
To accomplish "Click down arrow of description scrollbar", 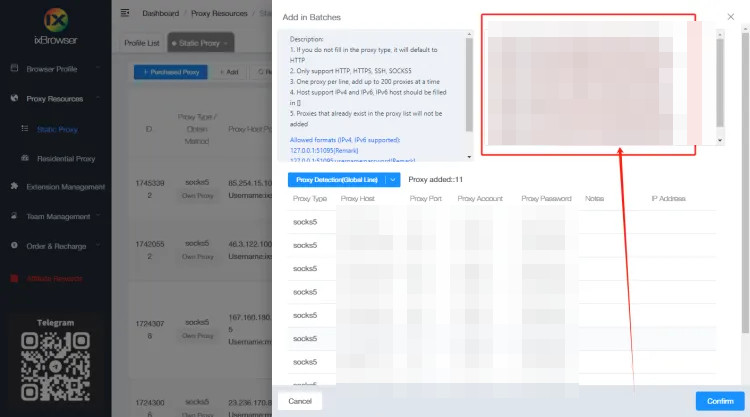I will point(469,157).
